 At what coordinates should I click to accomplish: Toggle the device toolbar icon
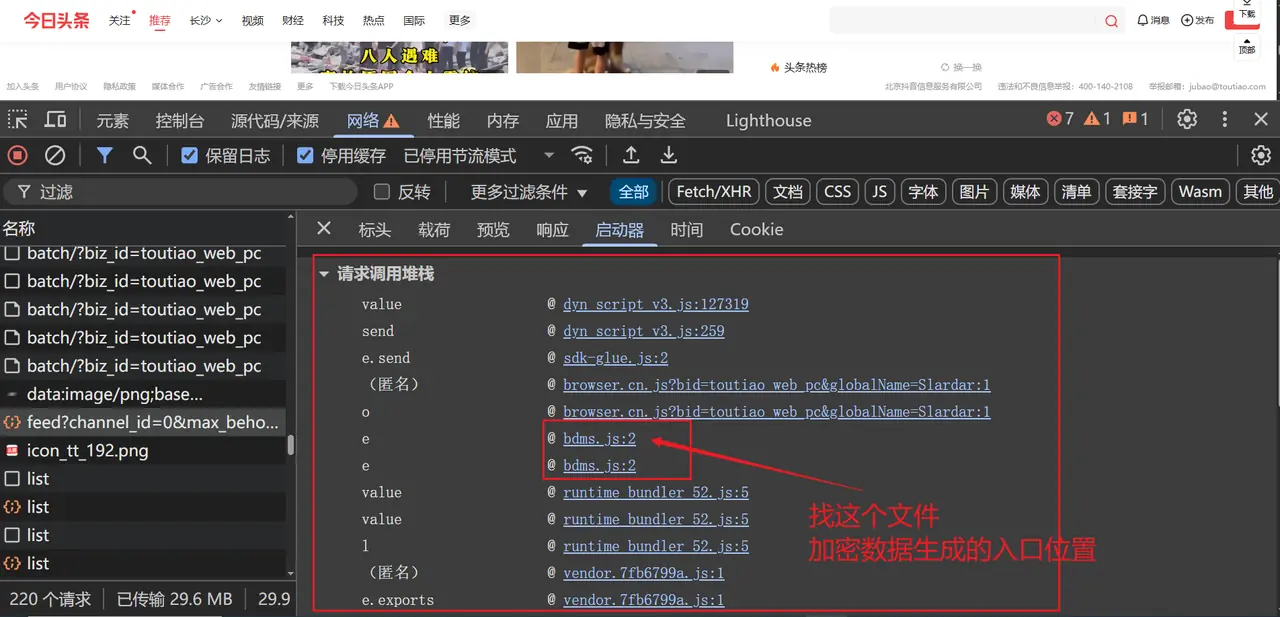point(56,120)
